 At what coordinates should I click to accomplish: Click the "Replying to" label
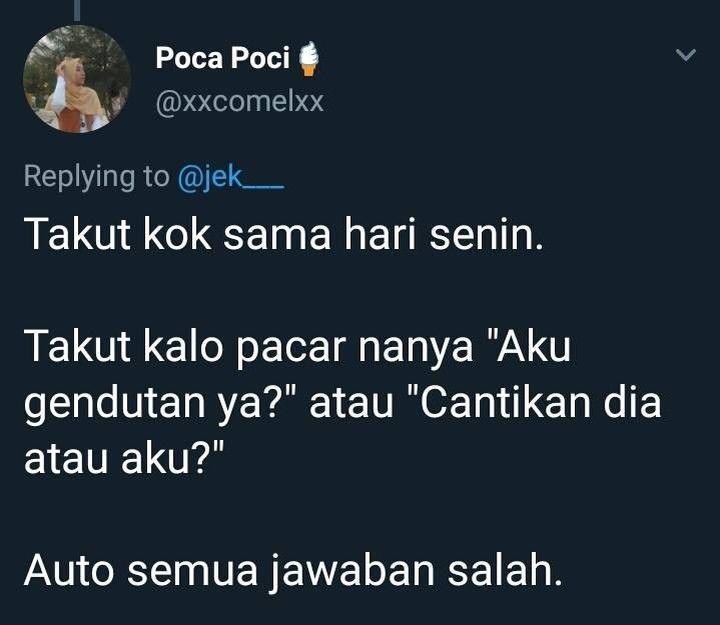click(96, 176)
